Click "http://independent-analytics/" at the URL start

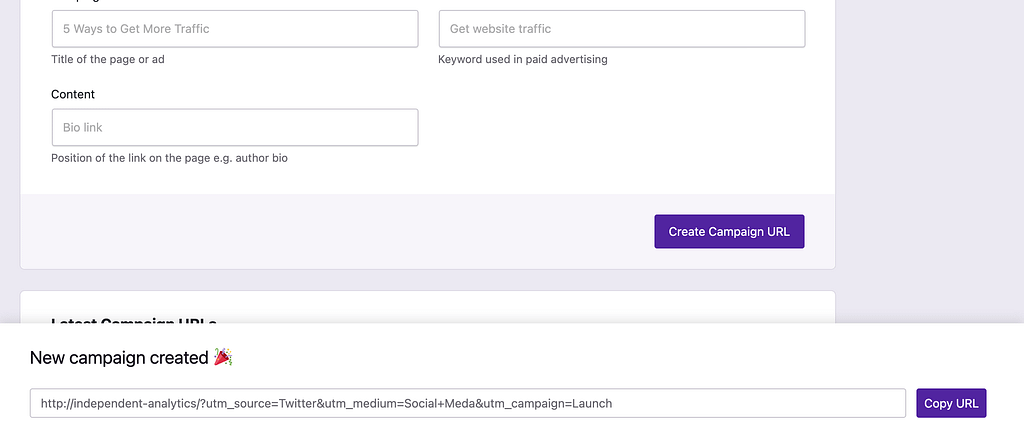[x=119, y=403]
